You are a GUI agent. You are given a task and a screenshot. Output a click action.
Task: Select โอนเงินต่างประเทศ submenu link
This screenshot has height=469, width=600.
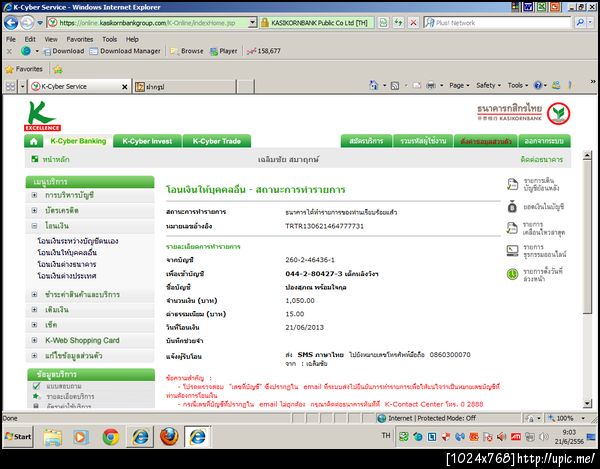tap(67, 276)
